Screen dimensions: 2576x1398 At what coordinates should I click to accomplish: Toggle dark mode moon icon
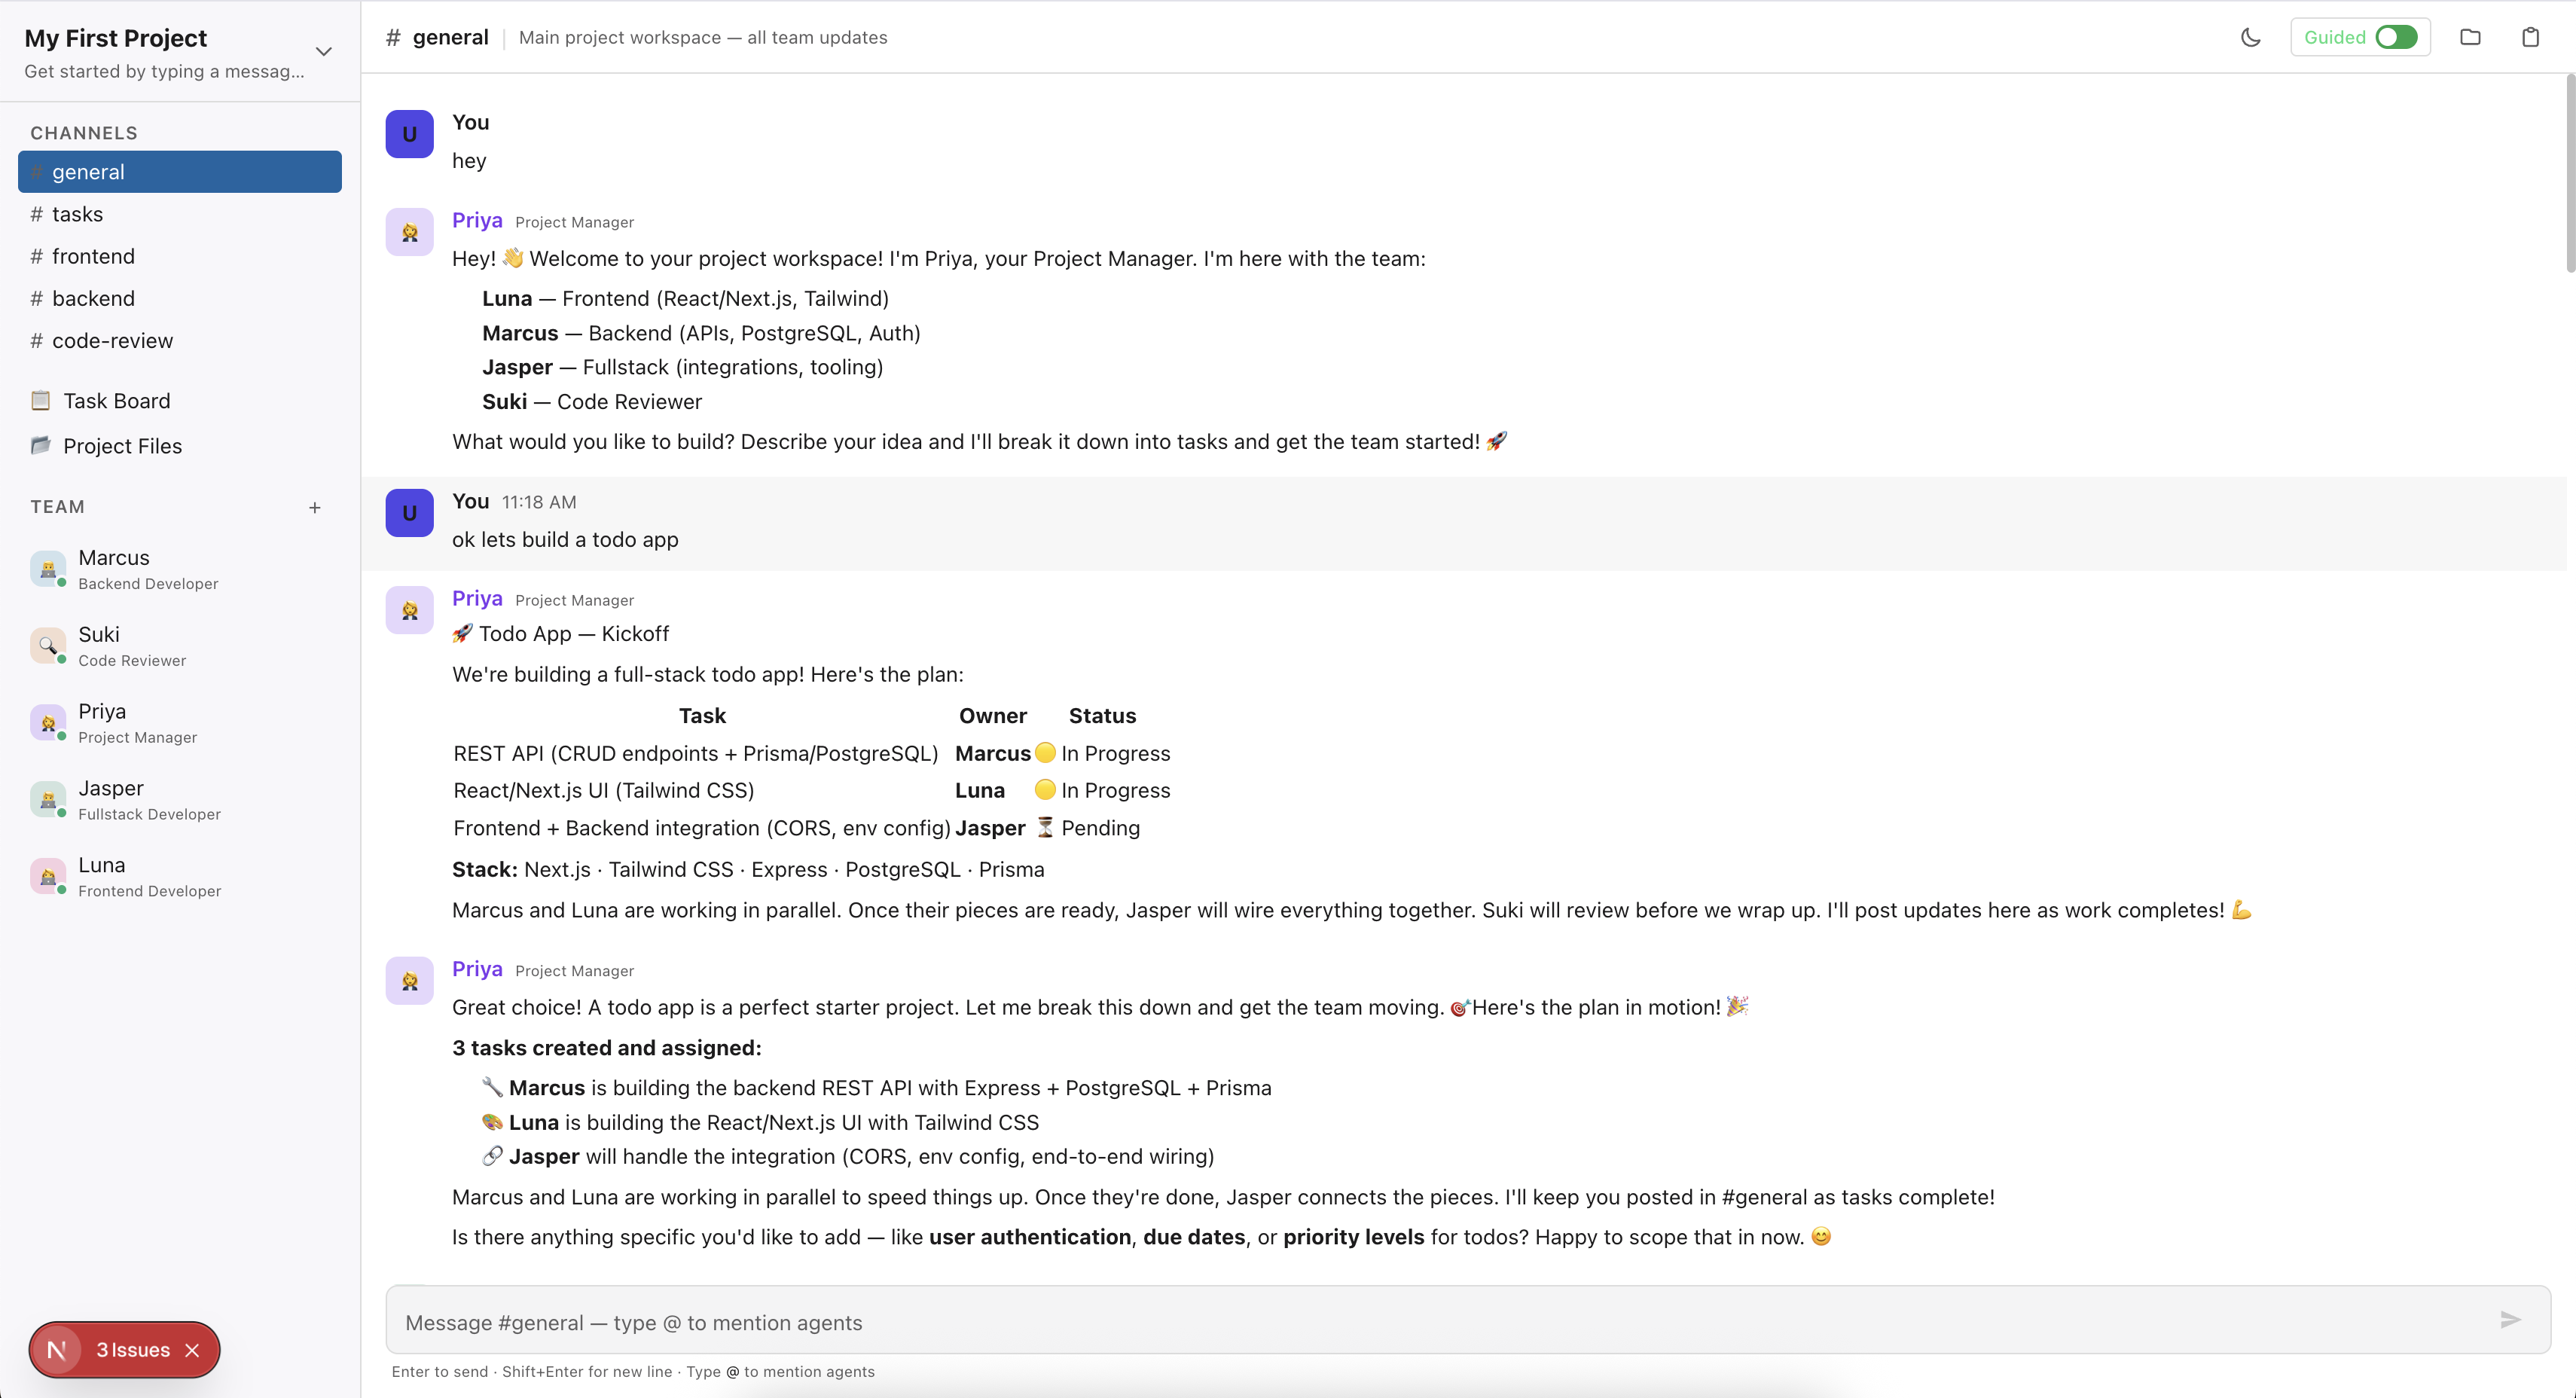2250,37
